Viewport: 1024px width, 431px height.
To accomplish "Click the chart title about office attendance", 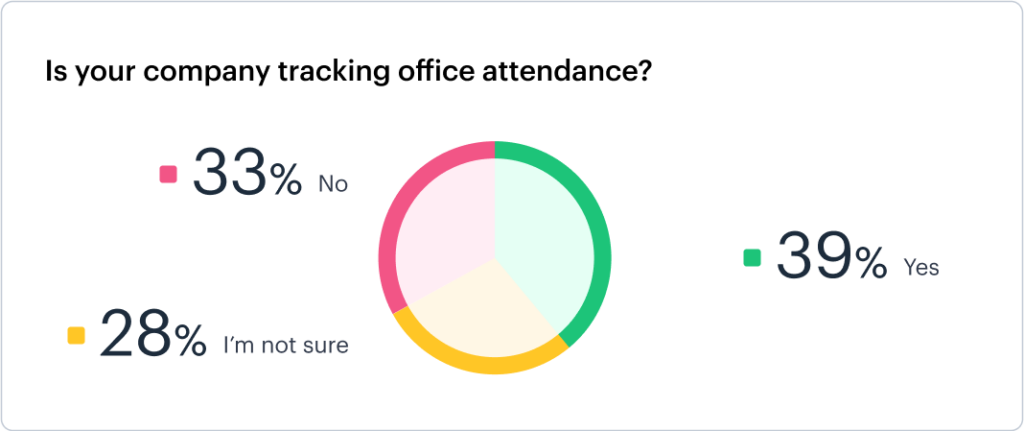I will coord(346,72).
